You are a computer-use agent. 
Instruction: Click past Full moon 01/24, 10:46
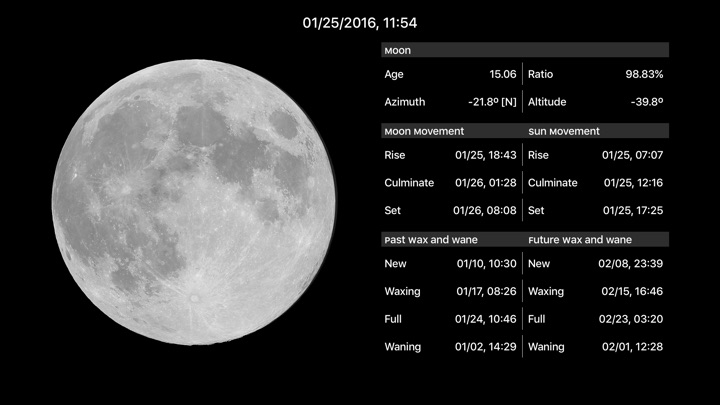(x=486, y=319)
